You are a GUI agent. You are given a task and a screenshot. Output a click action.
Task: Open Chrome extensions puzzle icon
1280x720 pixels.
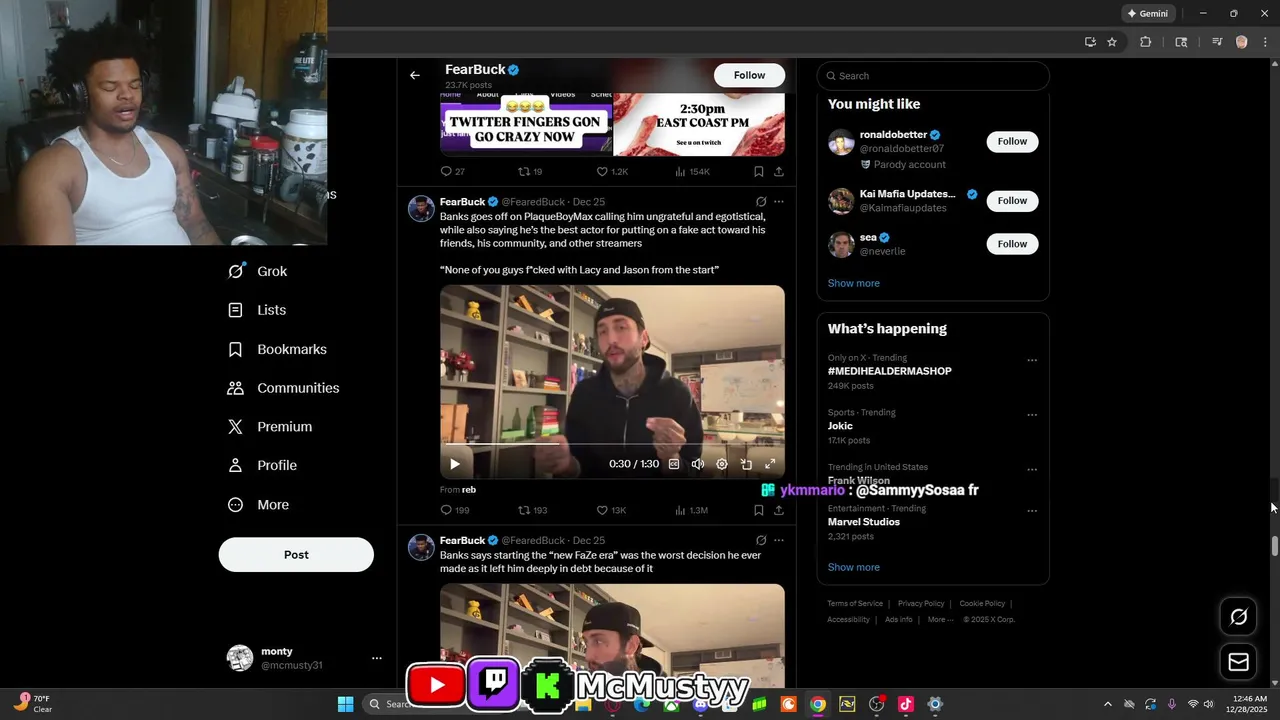pyautogui.click(x=1146, y=42)
